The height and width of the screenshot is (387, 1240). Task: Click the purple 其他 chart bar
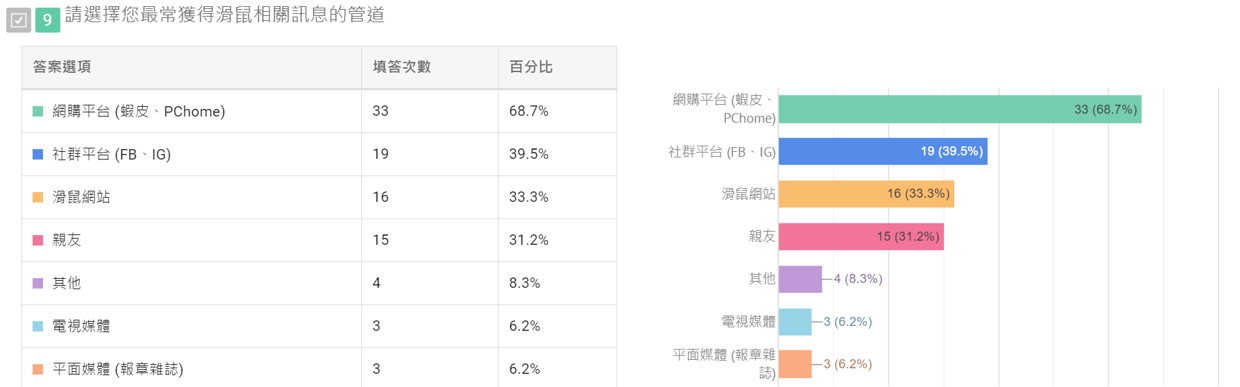coord(800,279)
